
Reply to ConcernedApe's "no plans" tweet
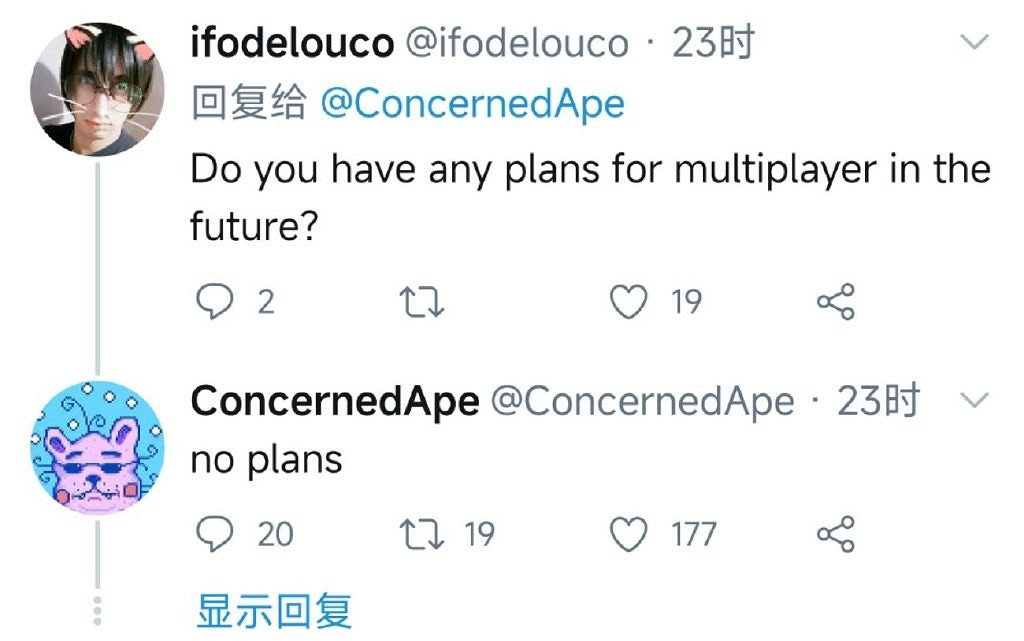pyautogui.click(x=212, y=534)
